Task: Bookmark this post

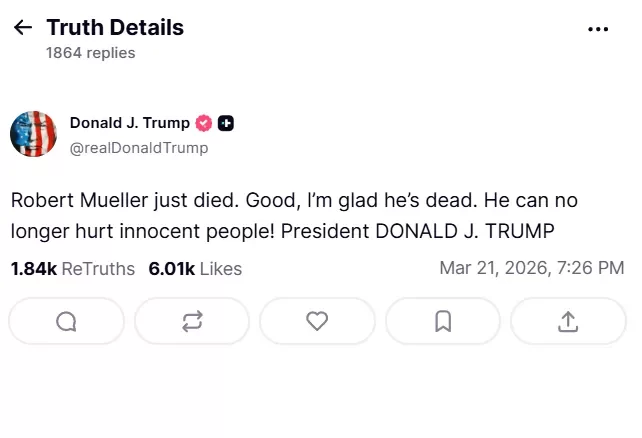Action: pos(443,321)
